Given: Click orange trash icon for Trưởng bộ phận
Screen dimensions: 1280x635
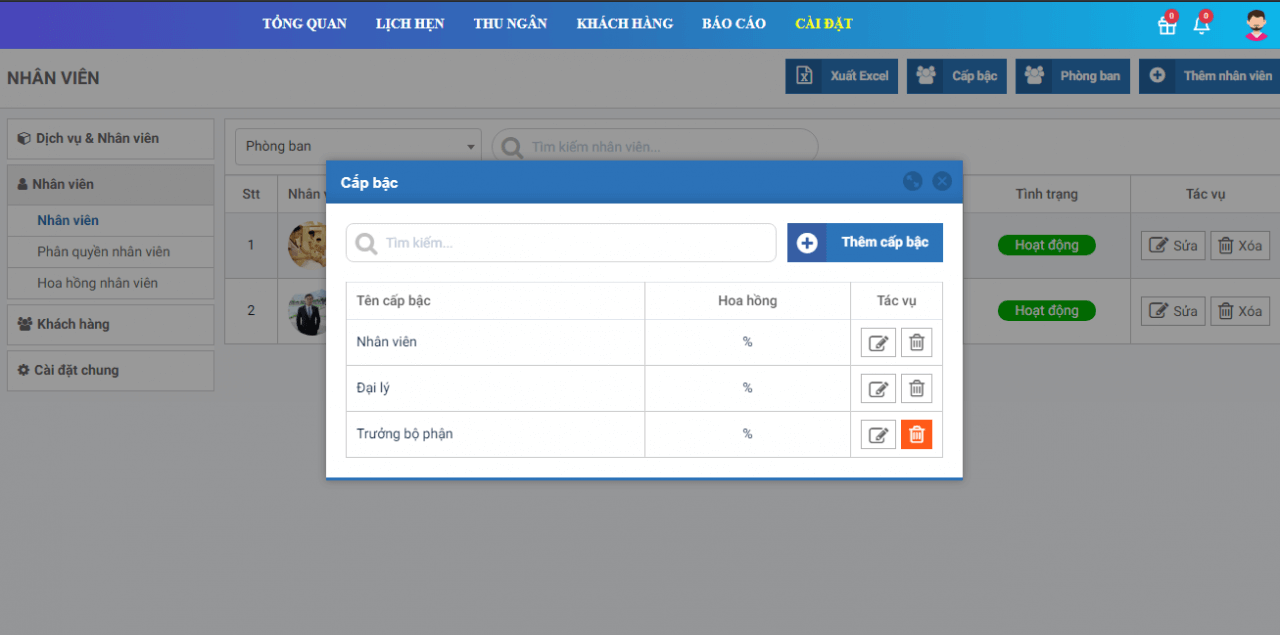Looking at the screenshot, I should click(x=916, y=435).
